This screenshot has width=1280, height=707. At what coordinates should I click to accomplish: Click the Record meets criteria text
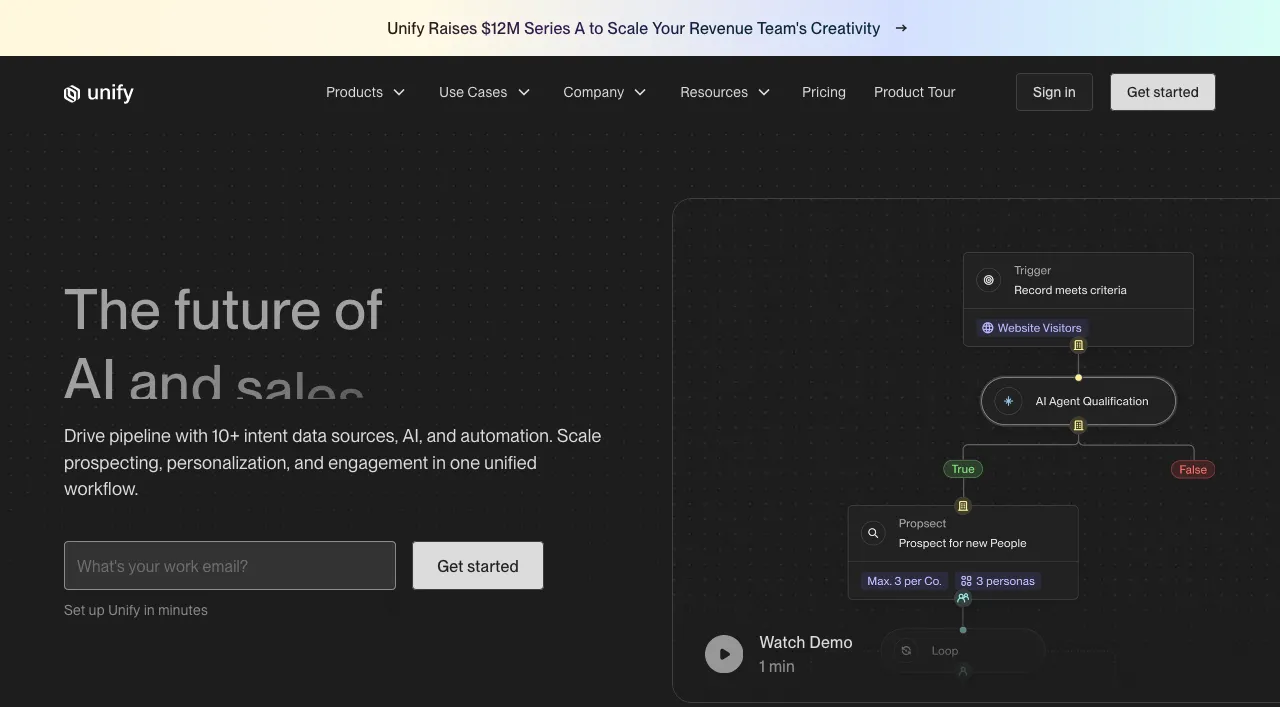click(1070, 290)
